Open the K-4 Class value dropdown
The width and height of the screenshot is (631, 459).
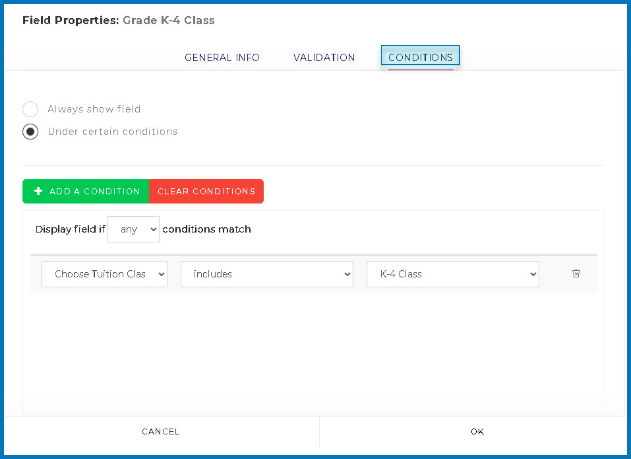(452, 274)
